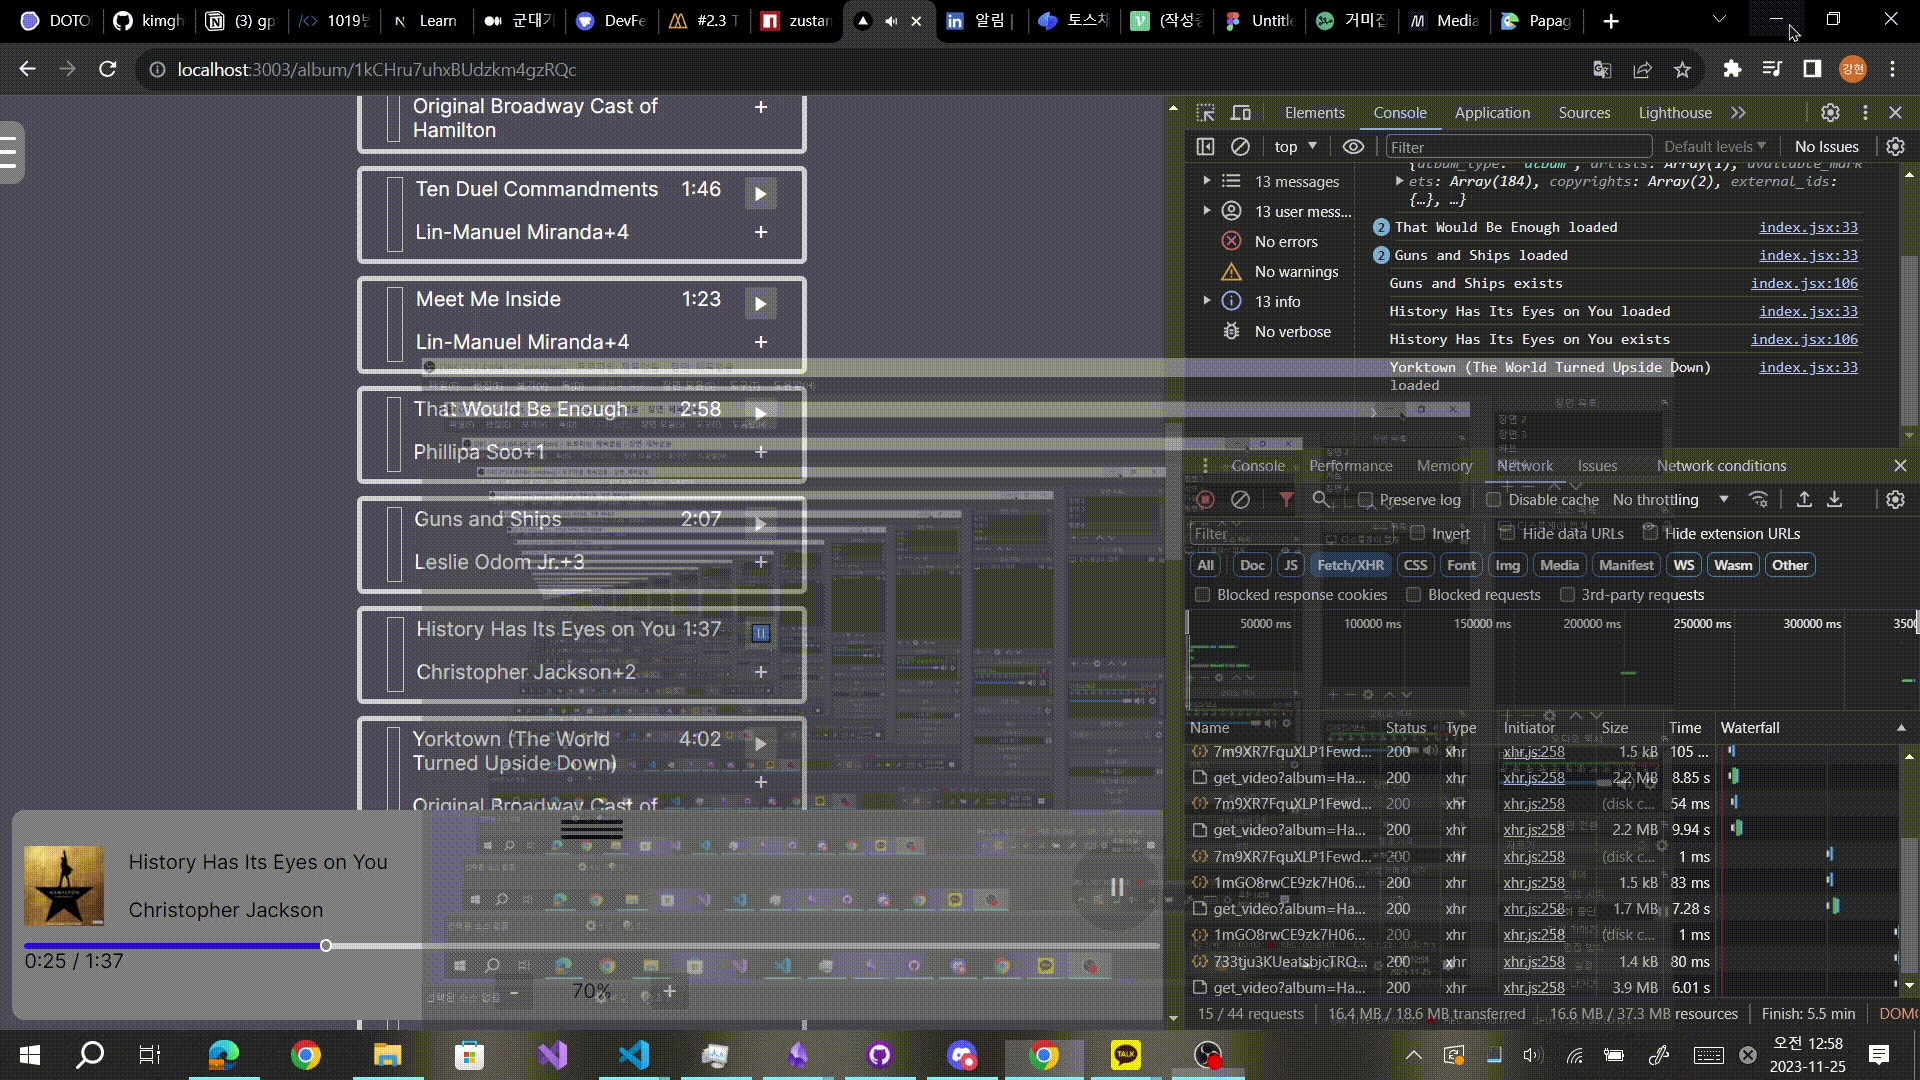This screenshot has width=1920, height=1080.
Task: Open the No throttling dropdown
Action: [1670, 500]
